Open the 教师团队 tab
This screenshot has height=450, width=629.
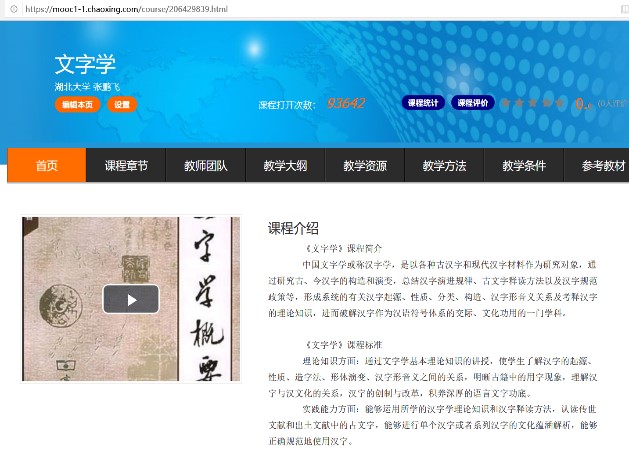205,166
